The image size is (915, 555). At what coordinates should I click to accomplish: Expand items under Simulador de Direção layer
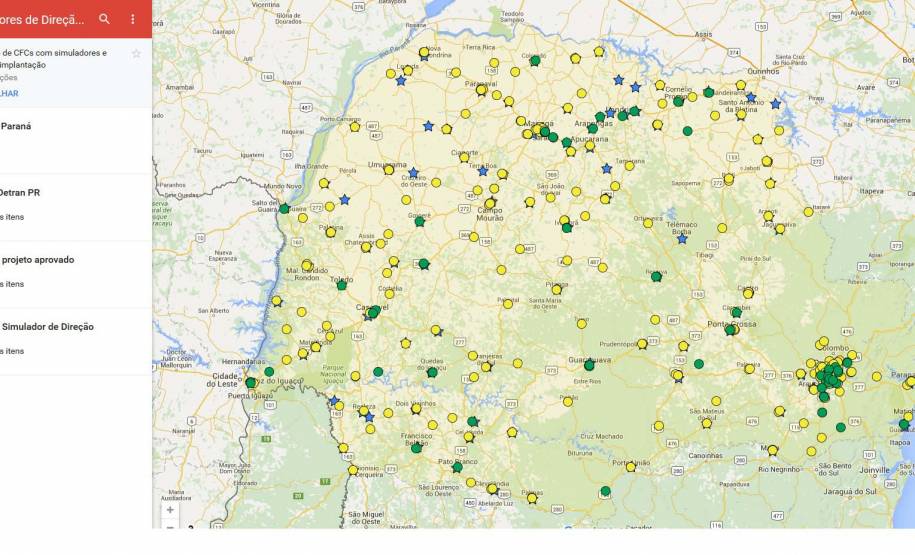click(10, 351)
